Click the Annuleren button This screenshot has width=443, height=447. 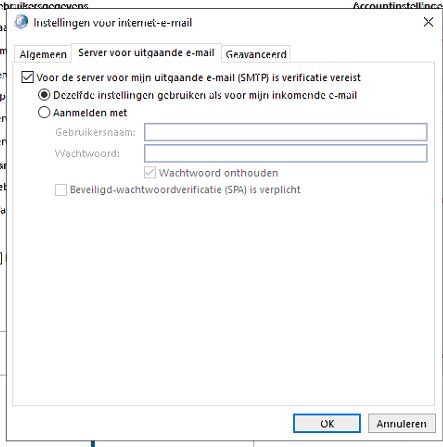tap(402, 423)
